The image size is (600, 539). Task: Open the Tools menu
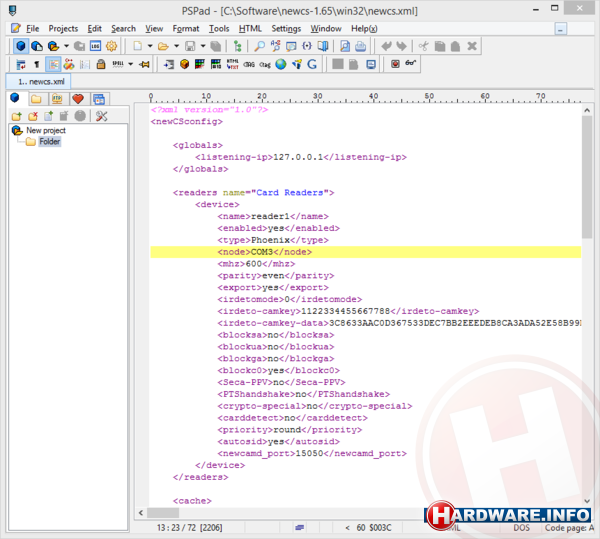[x=219, y=29]
